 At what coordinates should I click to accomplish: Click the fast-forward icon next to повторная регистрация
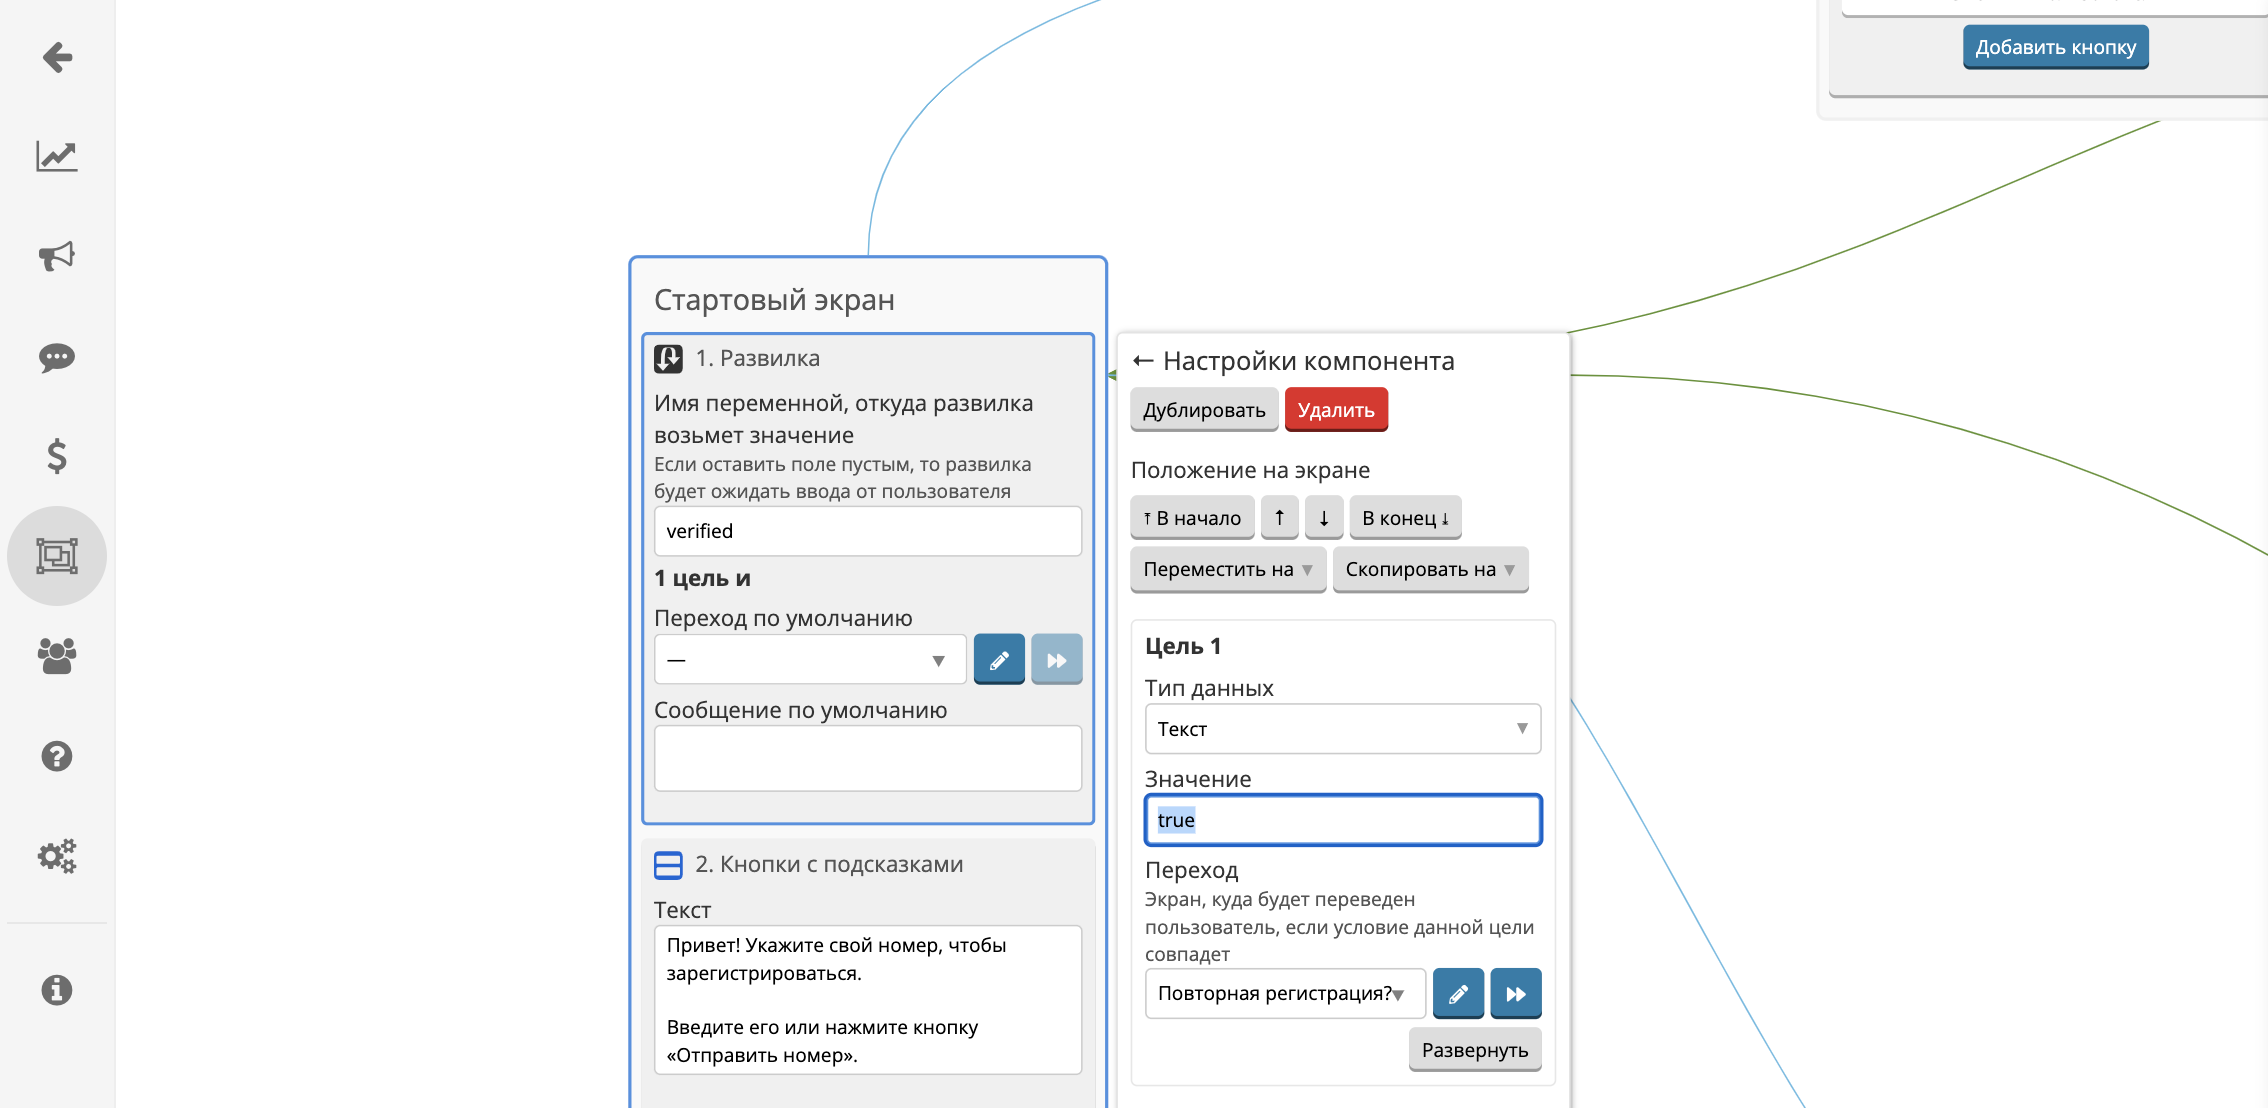pyautogui.click(x=1513, y=994)
